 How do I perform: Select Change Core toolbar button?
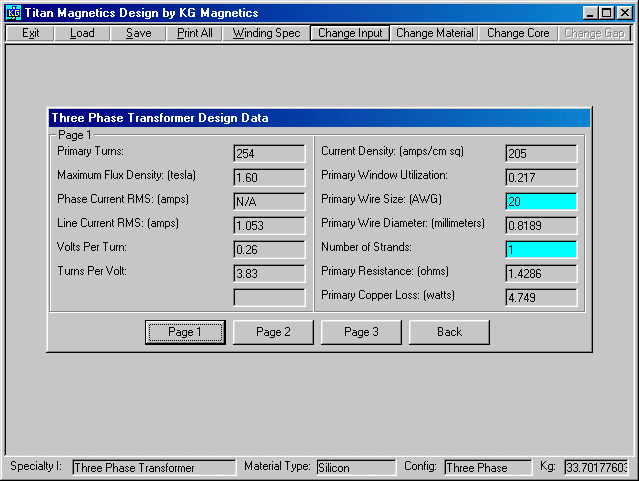click(x=518, y=33)
